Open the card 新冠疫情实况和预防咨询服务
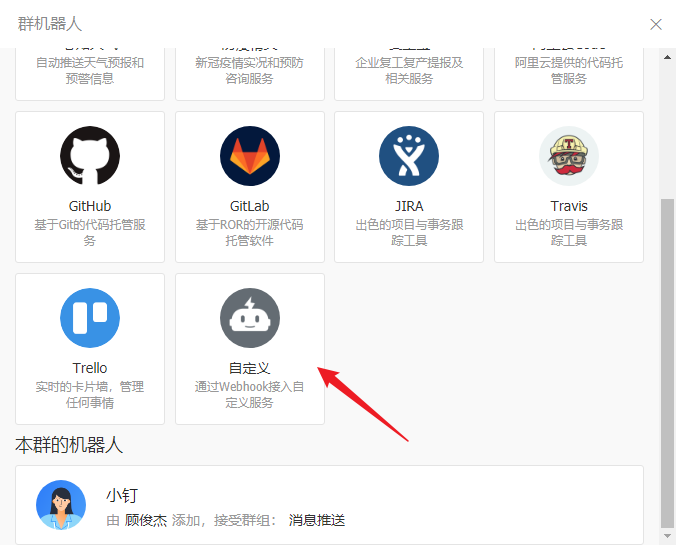Screen dimensions: 676x545 (x=250, y=74)
